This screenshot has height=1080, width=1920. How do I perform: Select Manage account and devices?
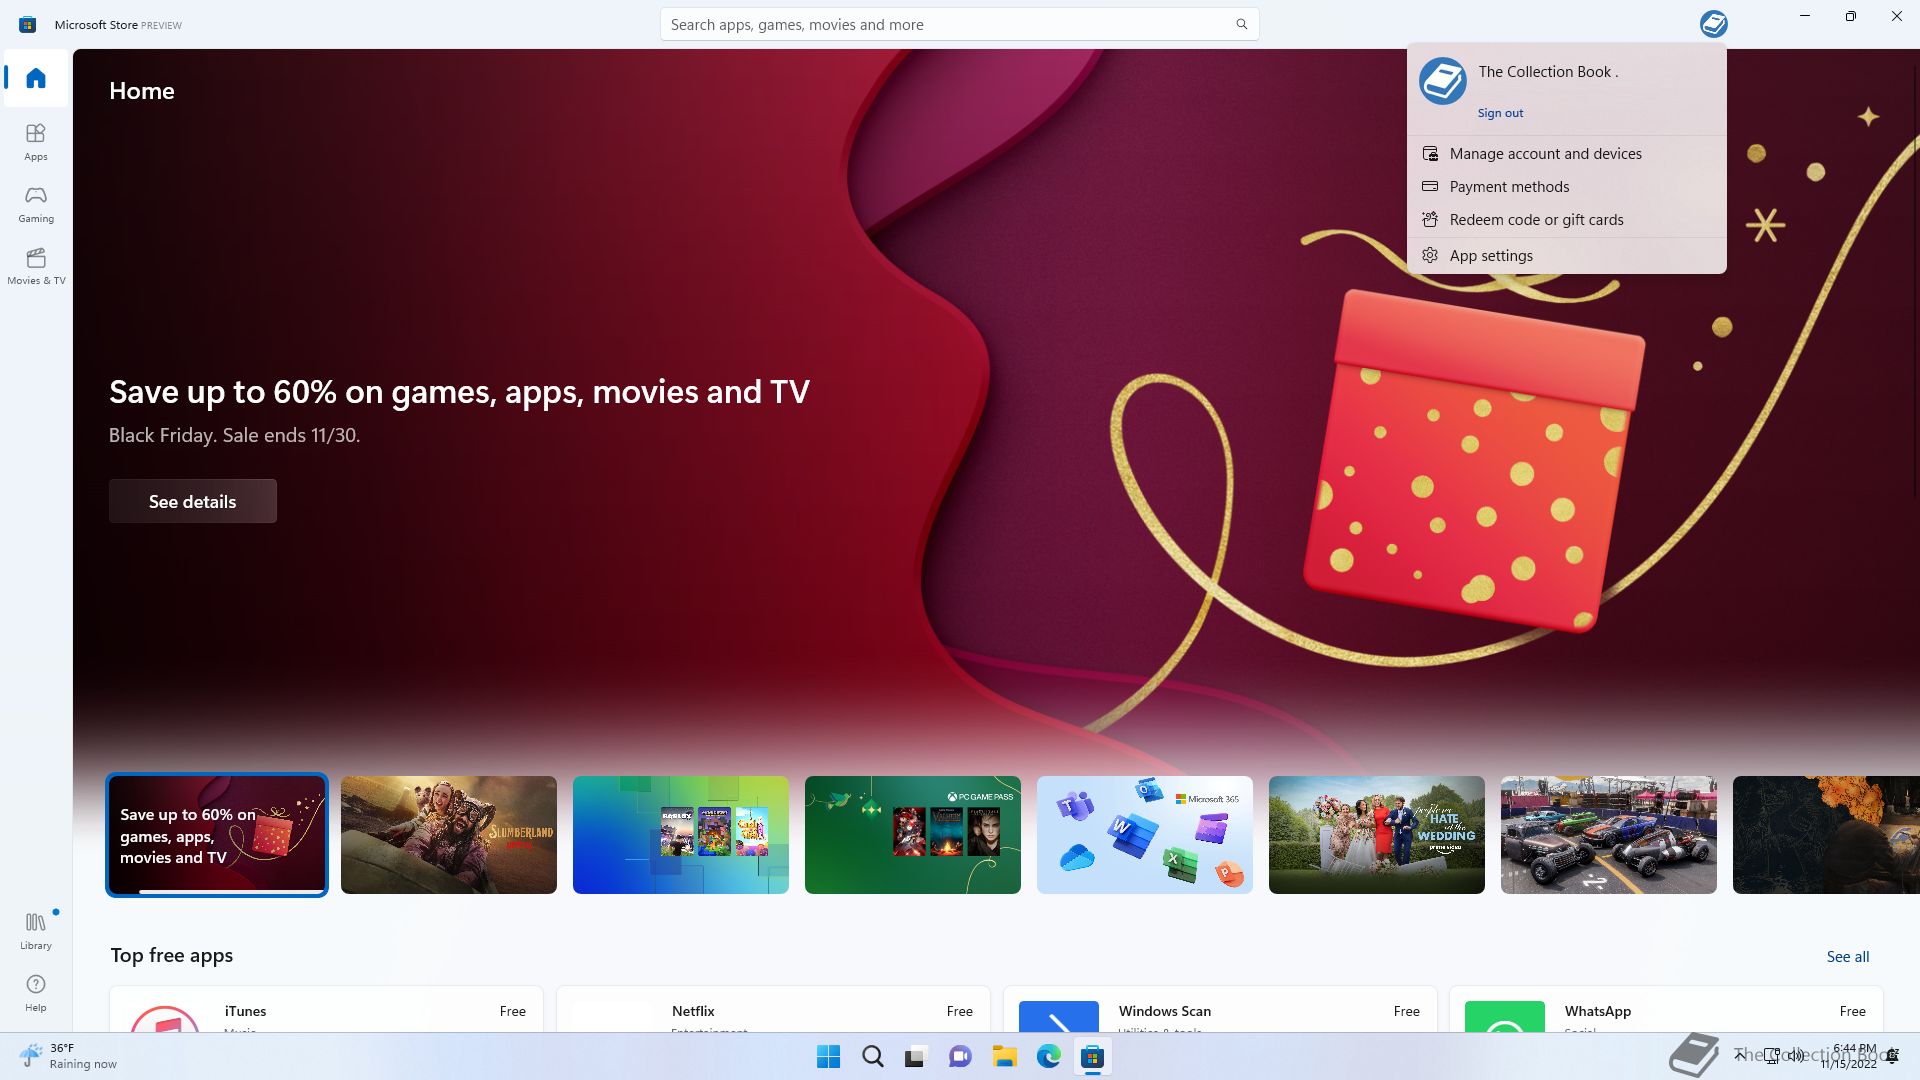coord(1566,154)
